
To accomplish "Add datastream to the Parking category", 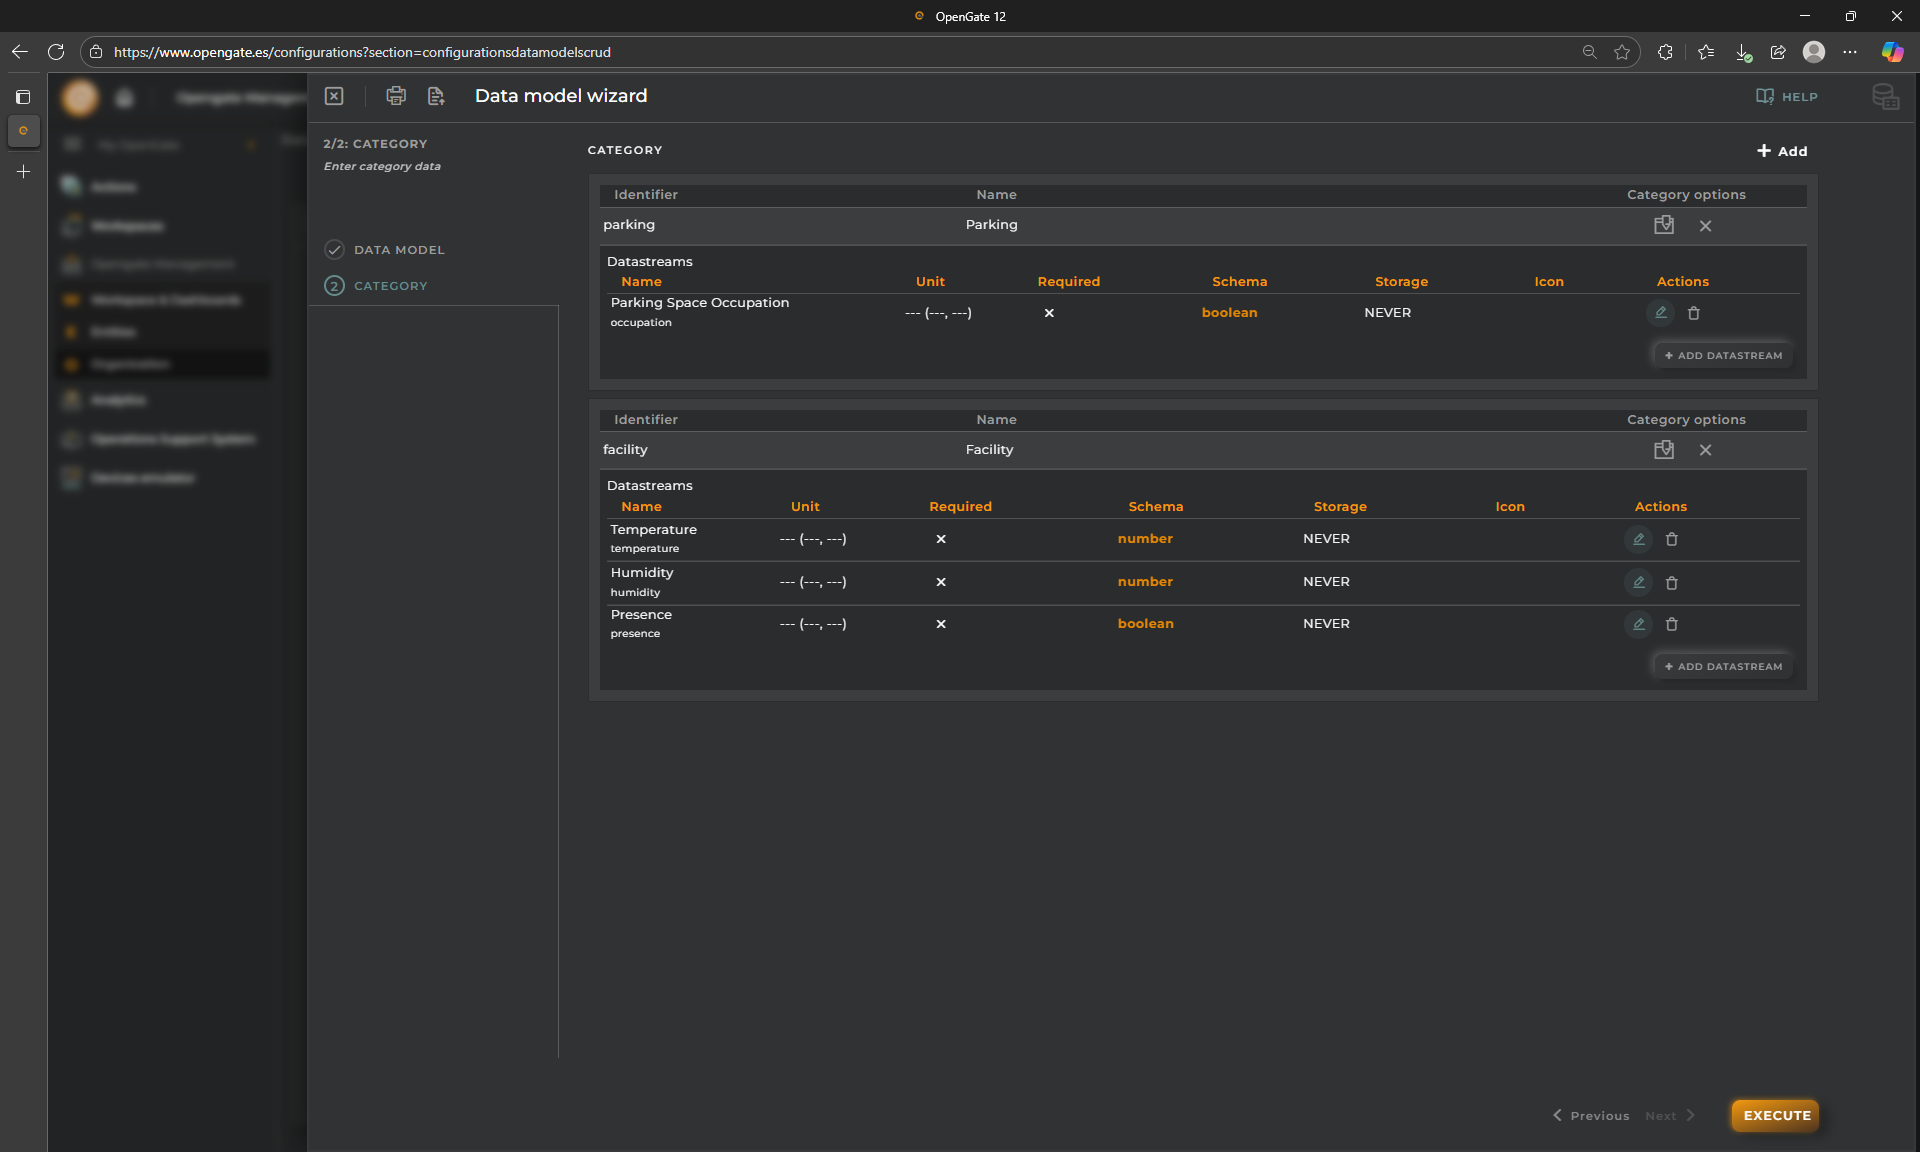I will coord(1723,356).
